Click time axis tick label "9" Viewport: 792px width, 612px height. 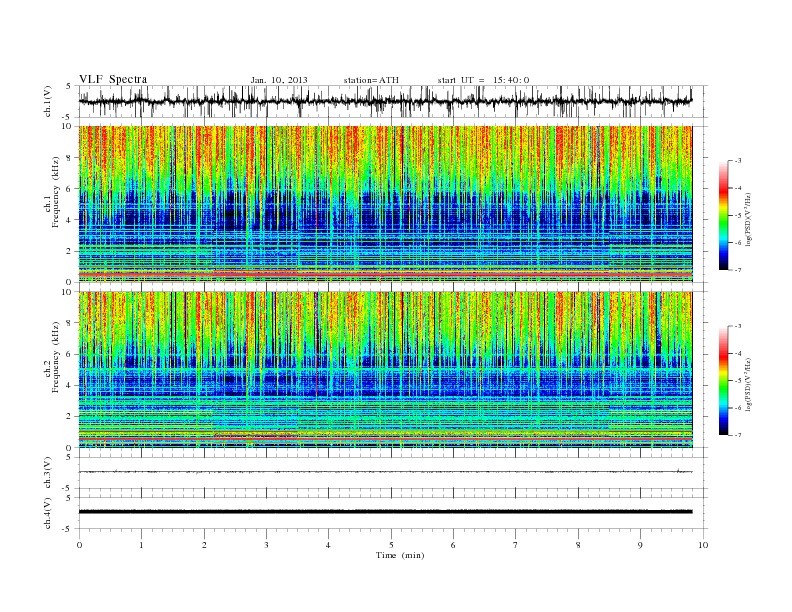640,545
